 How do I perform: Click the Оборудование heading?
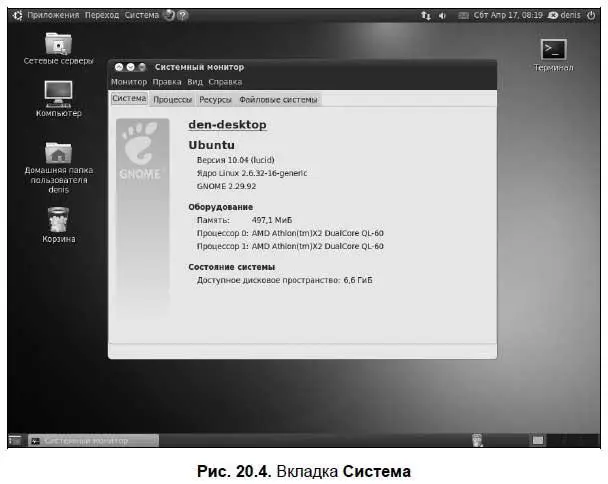[220, 207]
